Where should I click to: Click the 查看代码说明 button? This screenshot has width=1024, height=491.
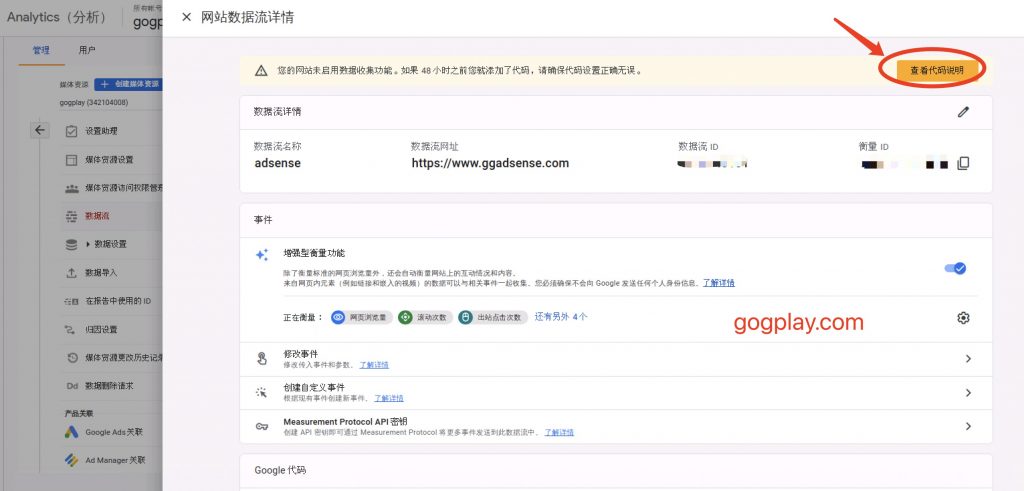tap(936, 70)
